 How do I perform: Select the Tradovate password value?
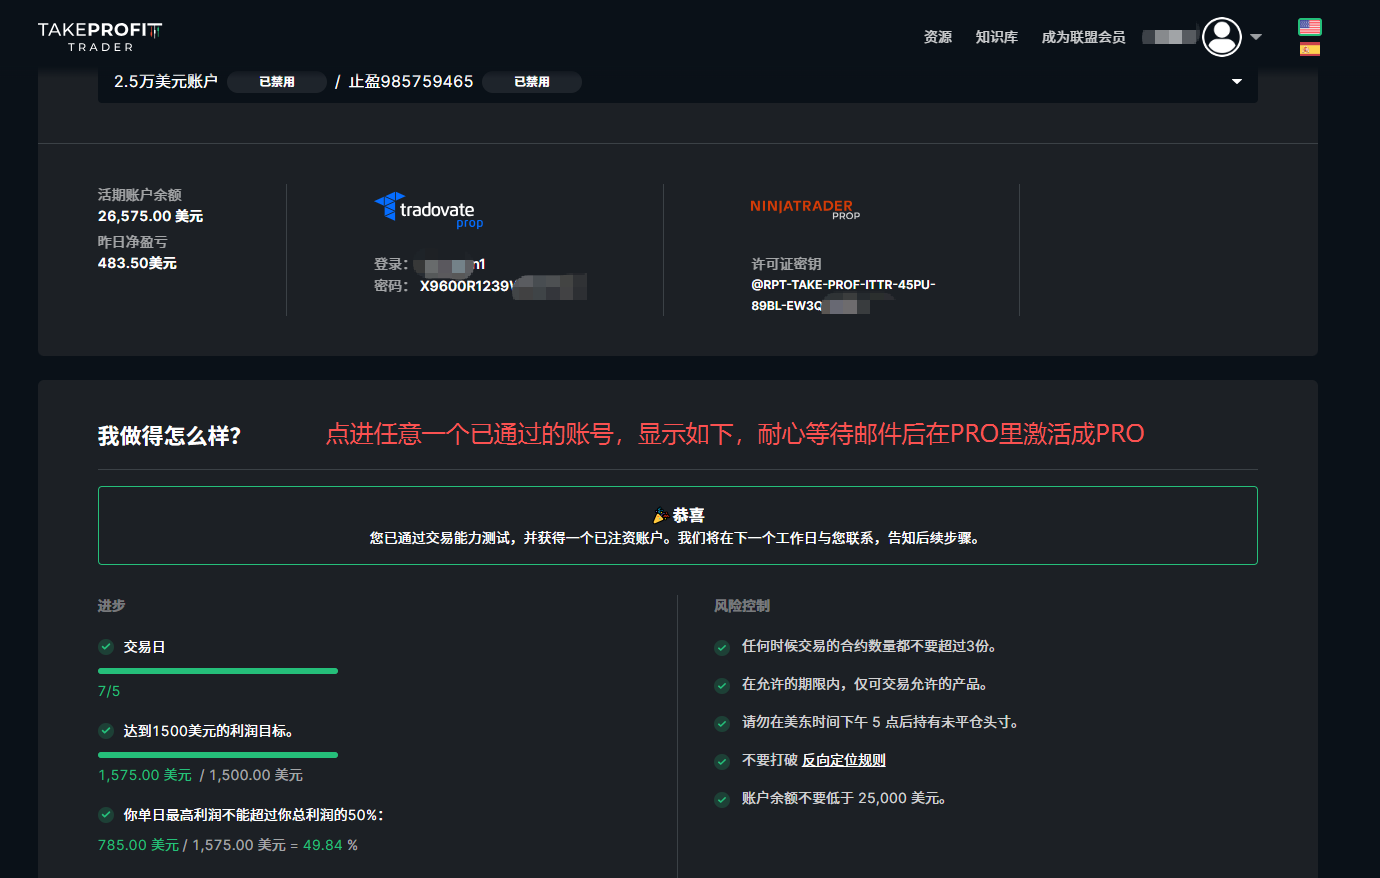[503, 286]
